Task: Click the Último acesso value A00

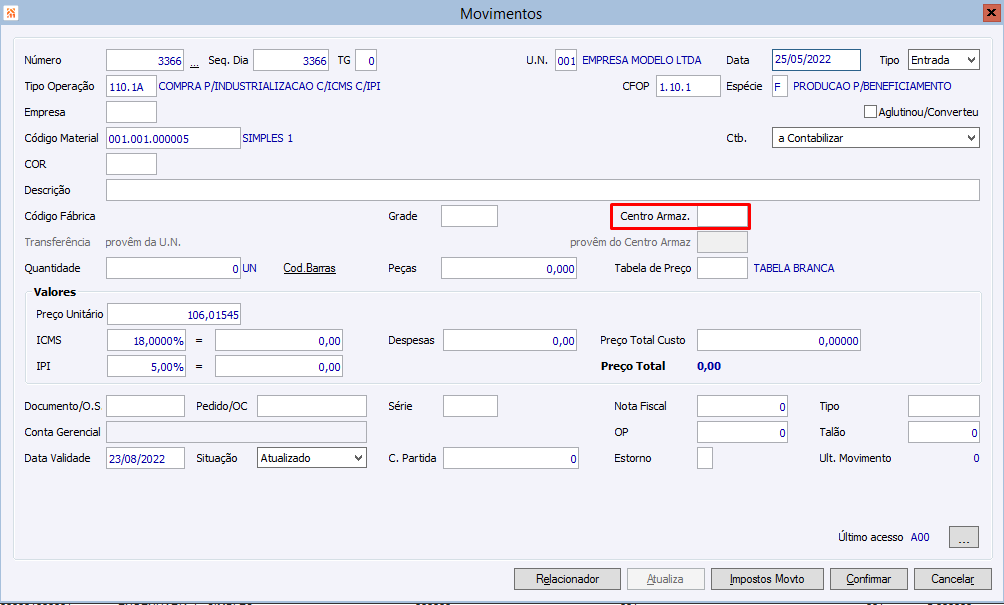Action: [920, 537]
